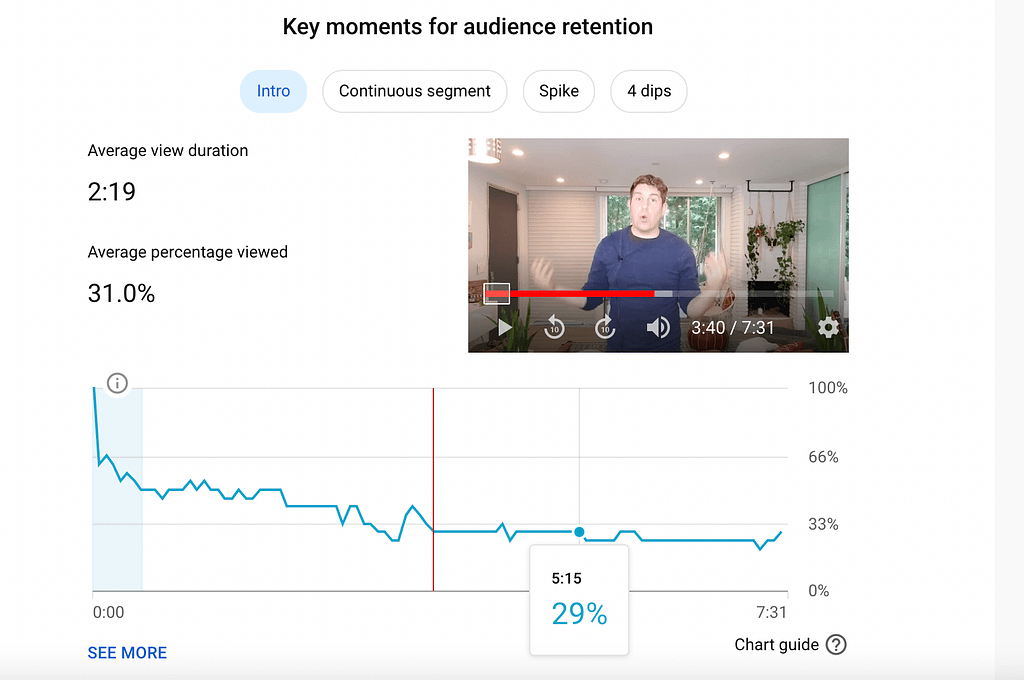
Task: Click the Average view duration label
Action: 168,150
